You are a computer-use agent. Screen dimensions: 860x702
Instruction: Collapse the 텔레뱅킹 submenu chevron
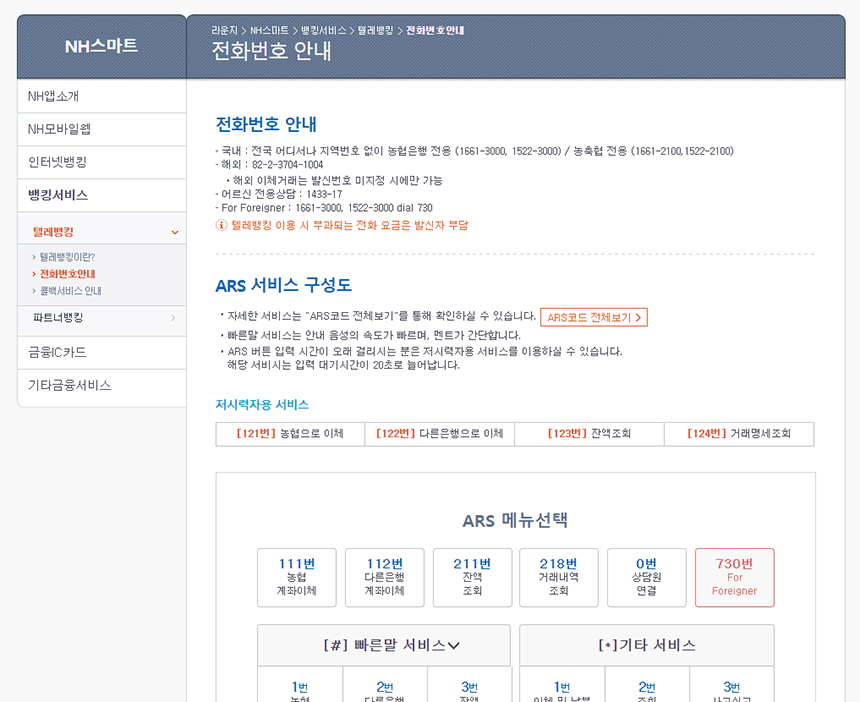175,233
